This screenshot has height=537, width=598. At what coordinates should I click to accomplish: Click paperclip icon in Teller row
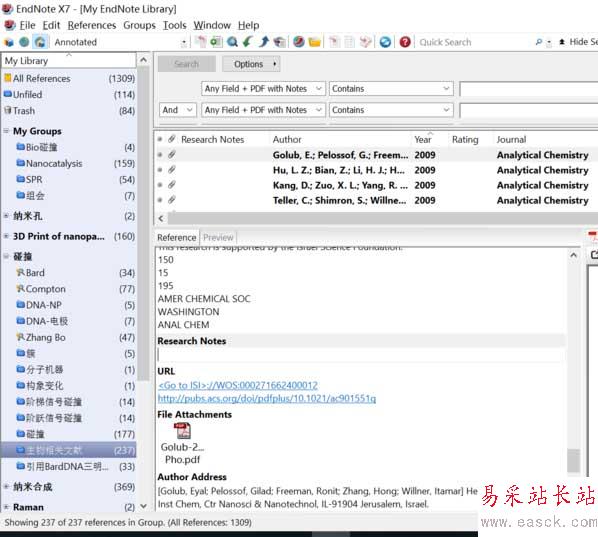172,200
